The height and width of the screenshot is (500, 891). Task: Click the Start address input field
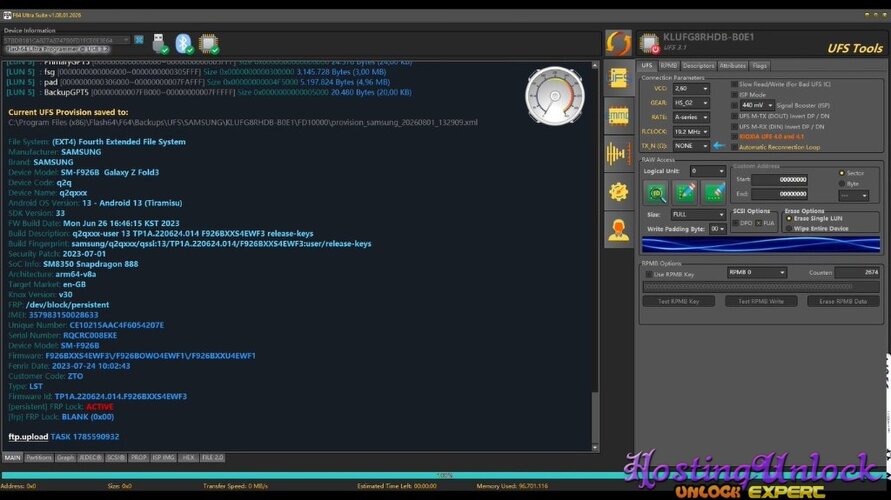click(x=780, y=180)
